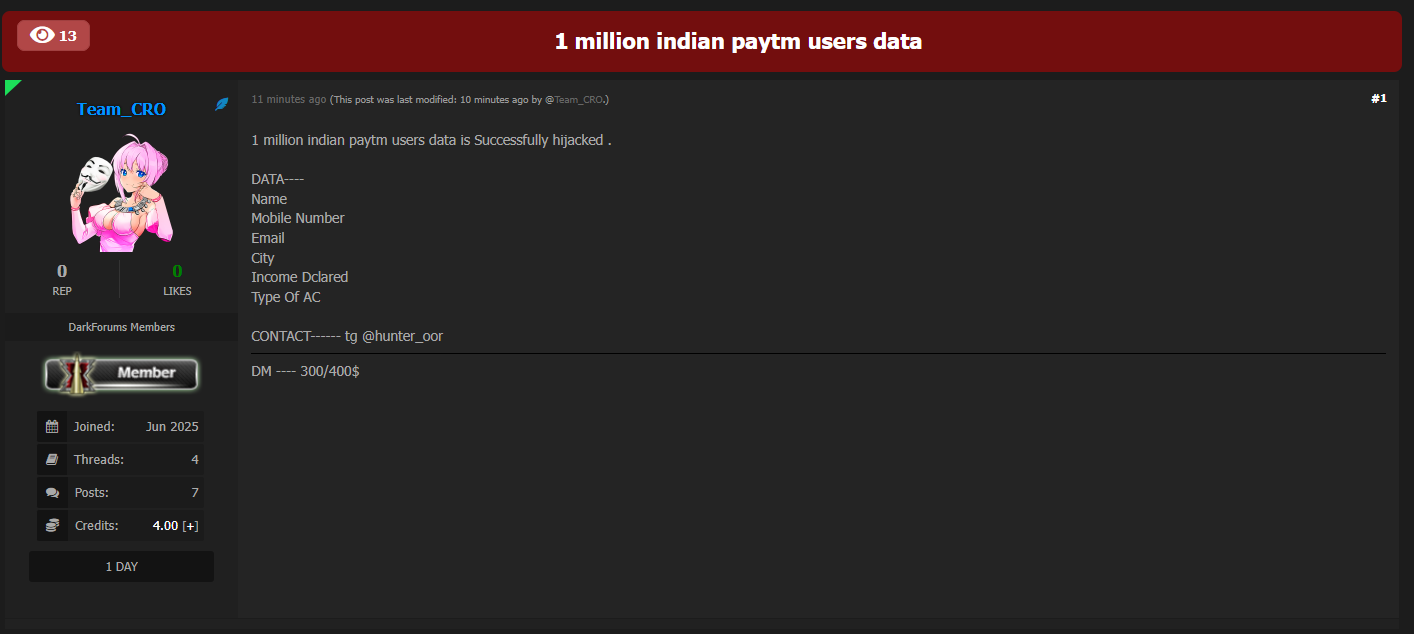Open the @Team_CRO link in modified note
Image resolution: width=1414 pixels, height=634 pixels.
[578, 100]
